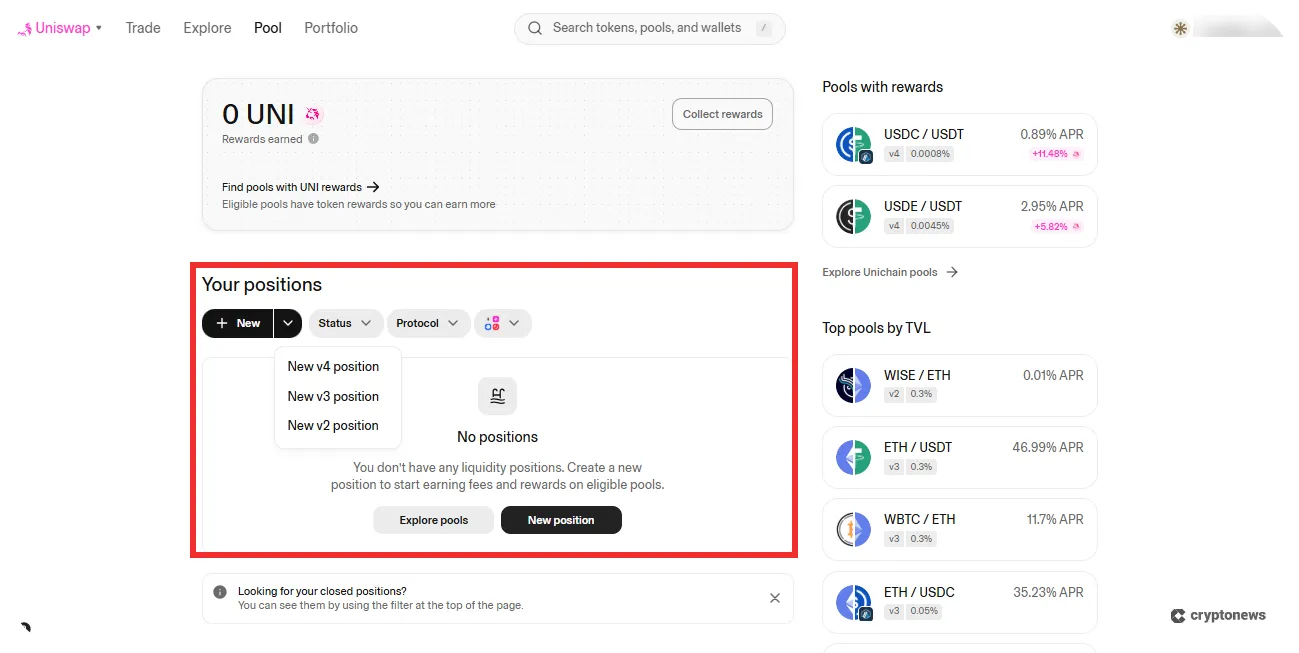Viewport: 1299px width, 653px height.
Task: Click the WISE / ETH token pair icon
Action: click(x=853, y=385)
